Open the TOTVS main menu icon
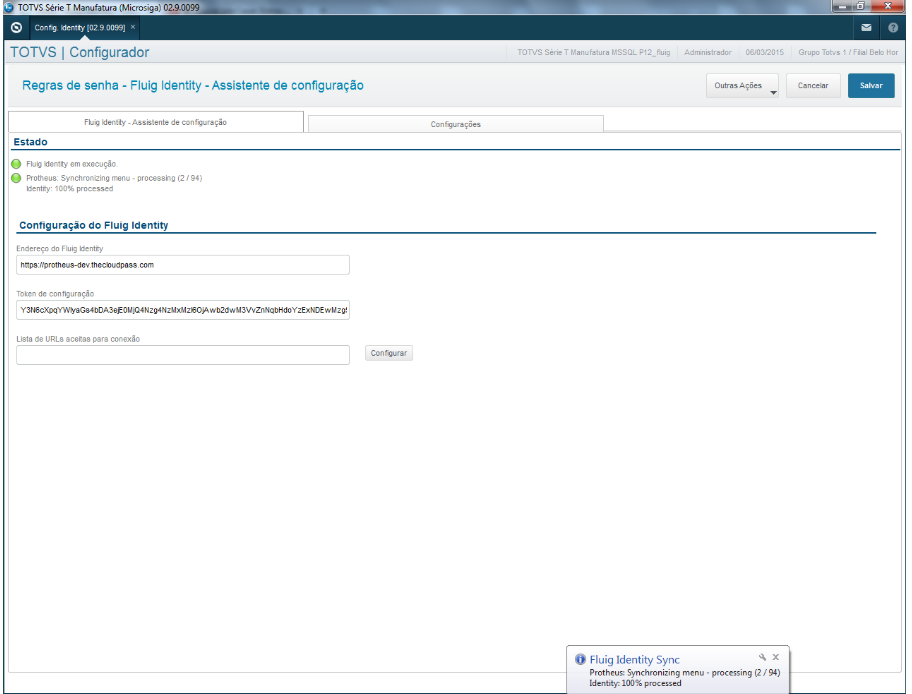Screen dimensions: 912x694 coord(16,27)
